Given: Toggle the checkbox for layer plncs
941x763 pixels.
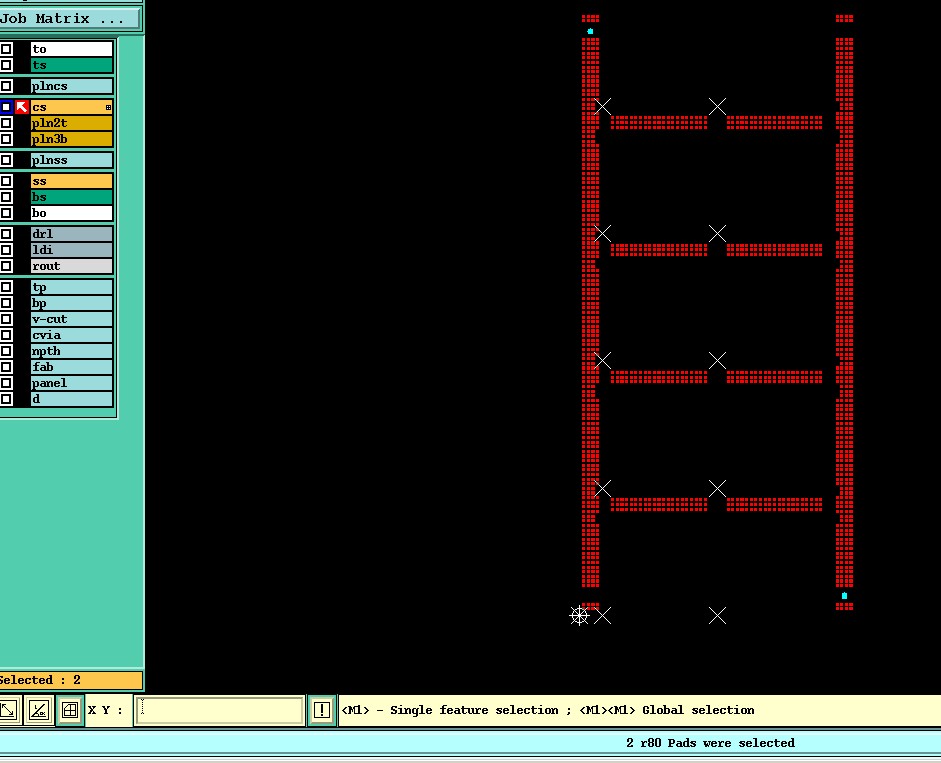Looking at the screenshot, I should tap(6, 86).
